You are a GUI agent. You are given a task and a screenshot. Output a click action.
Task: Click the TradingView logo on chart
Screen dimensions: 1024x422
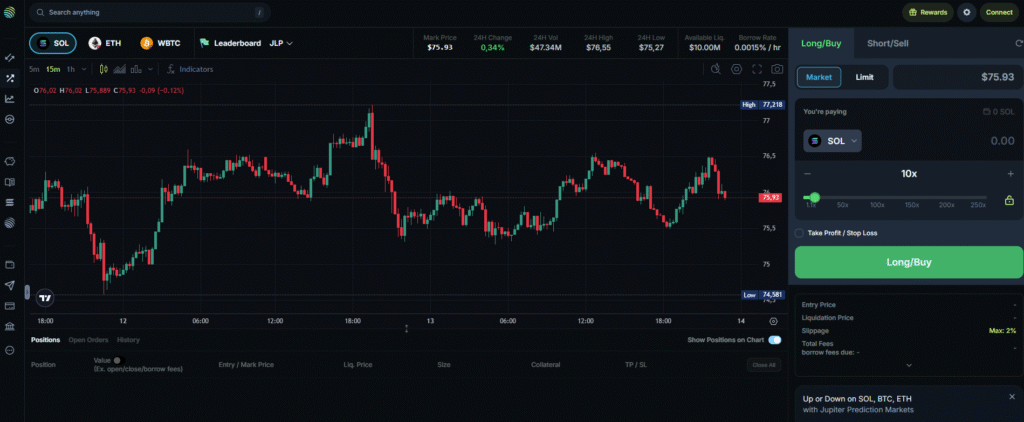pos(44,298)
